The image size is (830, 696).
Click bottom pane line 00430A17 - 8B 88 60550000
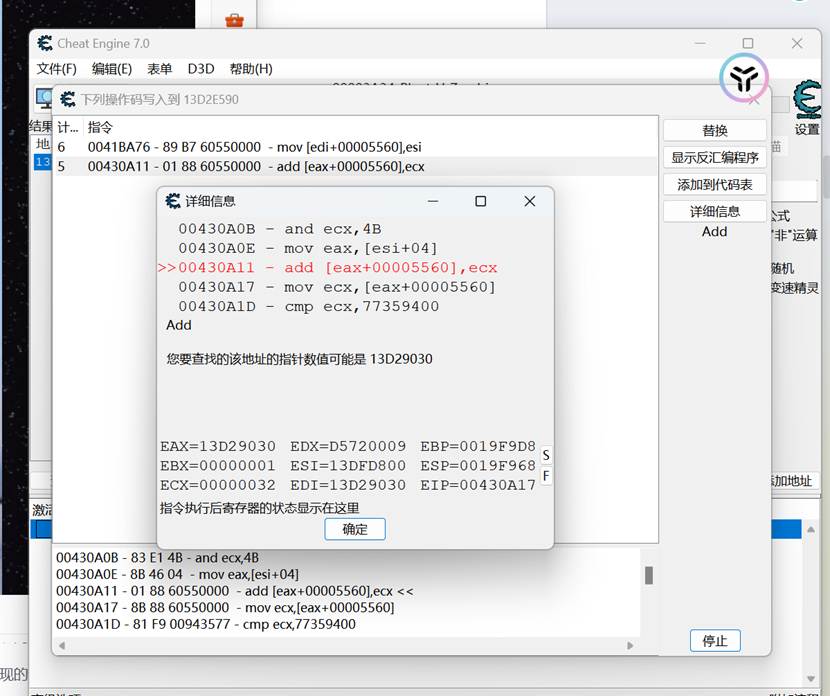225,608
